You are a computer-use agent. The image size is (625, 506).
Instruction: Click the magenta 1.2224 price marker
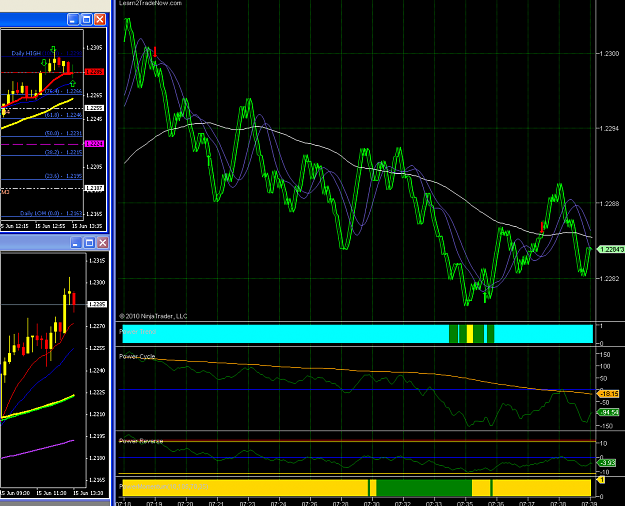click(94, 144)
